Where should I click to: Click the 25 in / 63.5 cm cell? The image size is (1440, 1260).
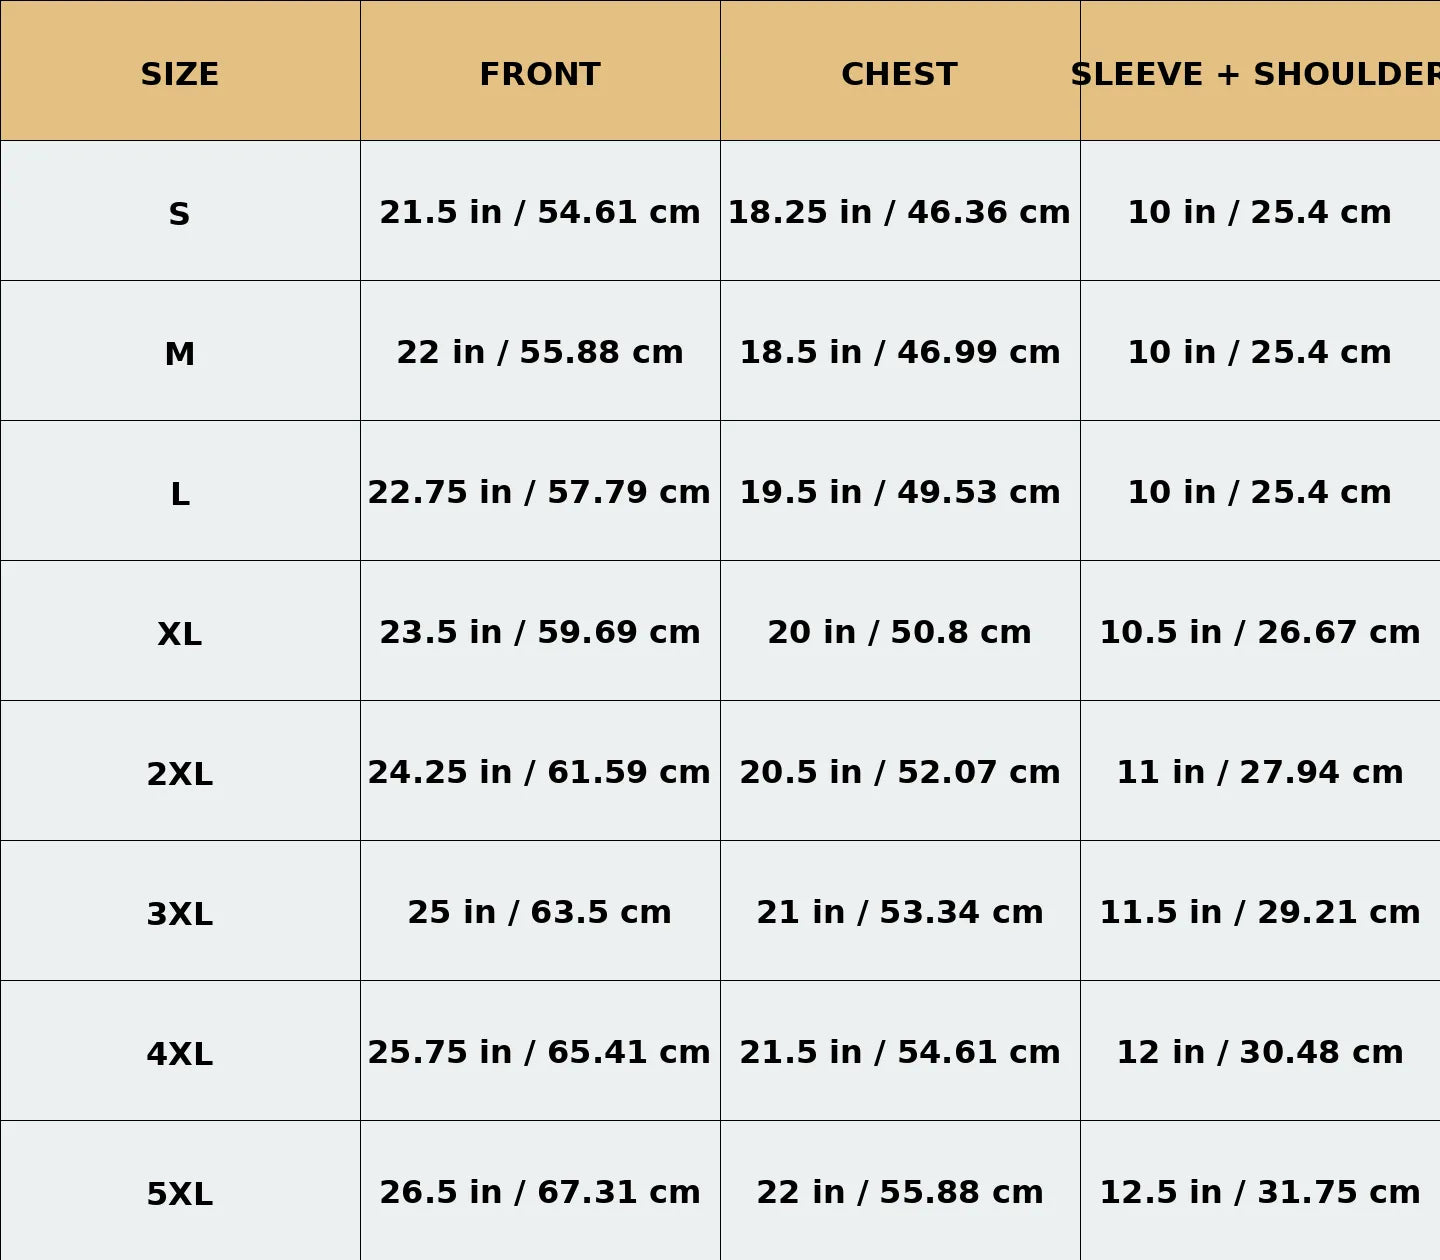(x=540, y=912)
